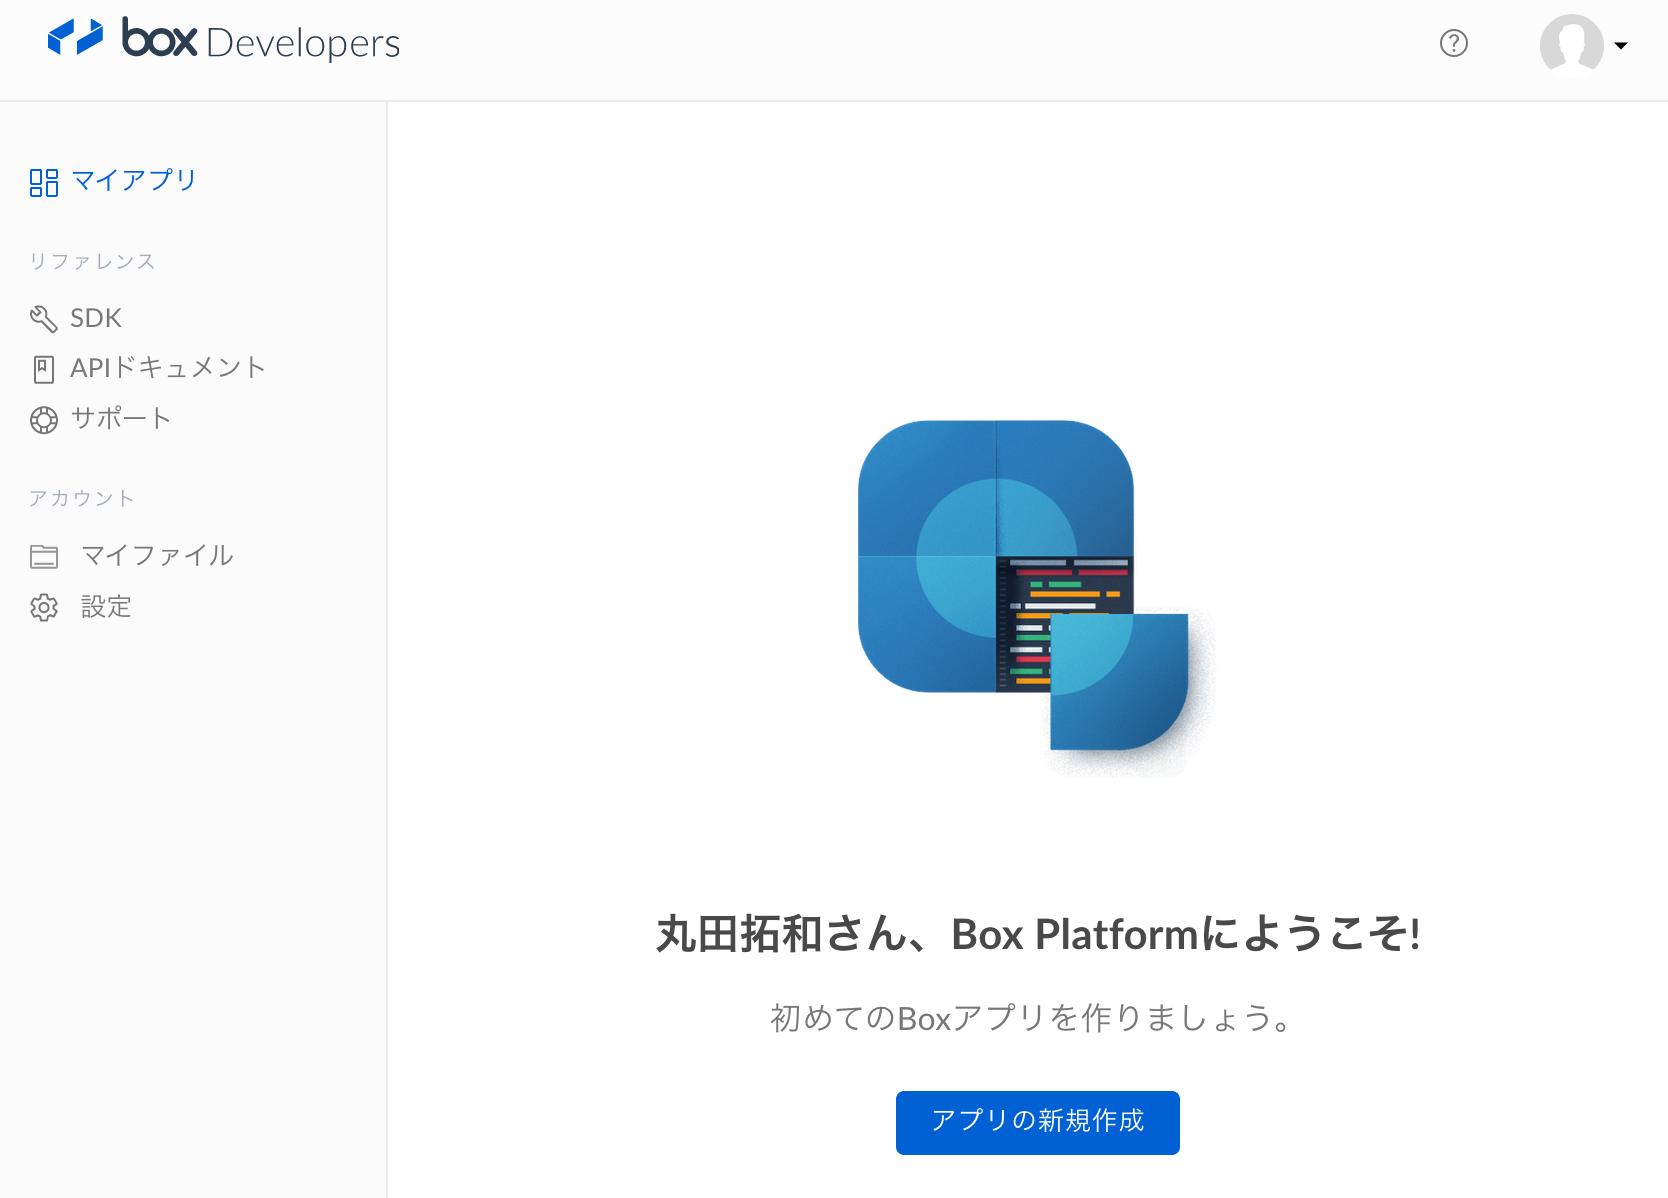Click the サポート globe icon

[43, 419]
